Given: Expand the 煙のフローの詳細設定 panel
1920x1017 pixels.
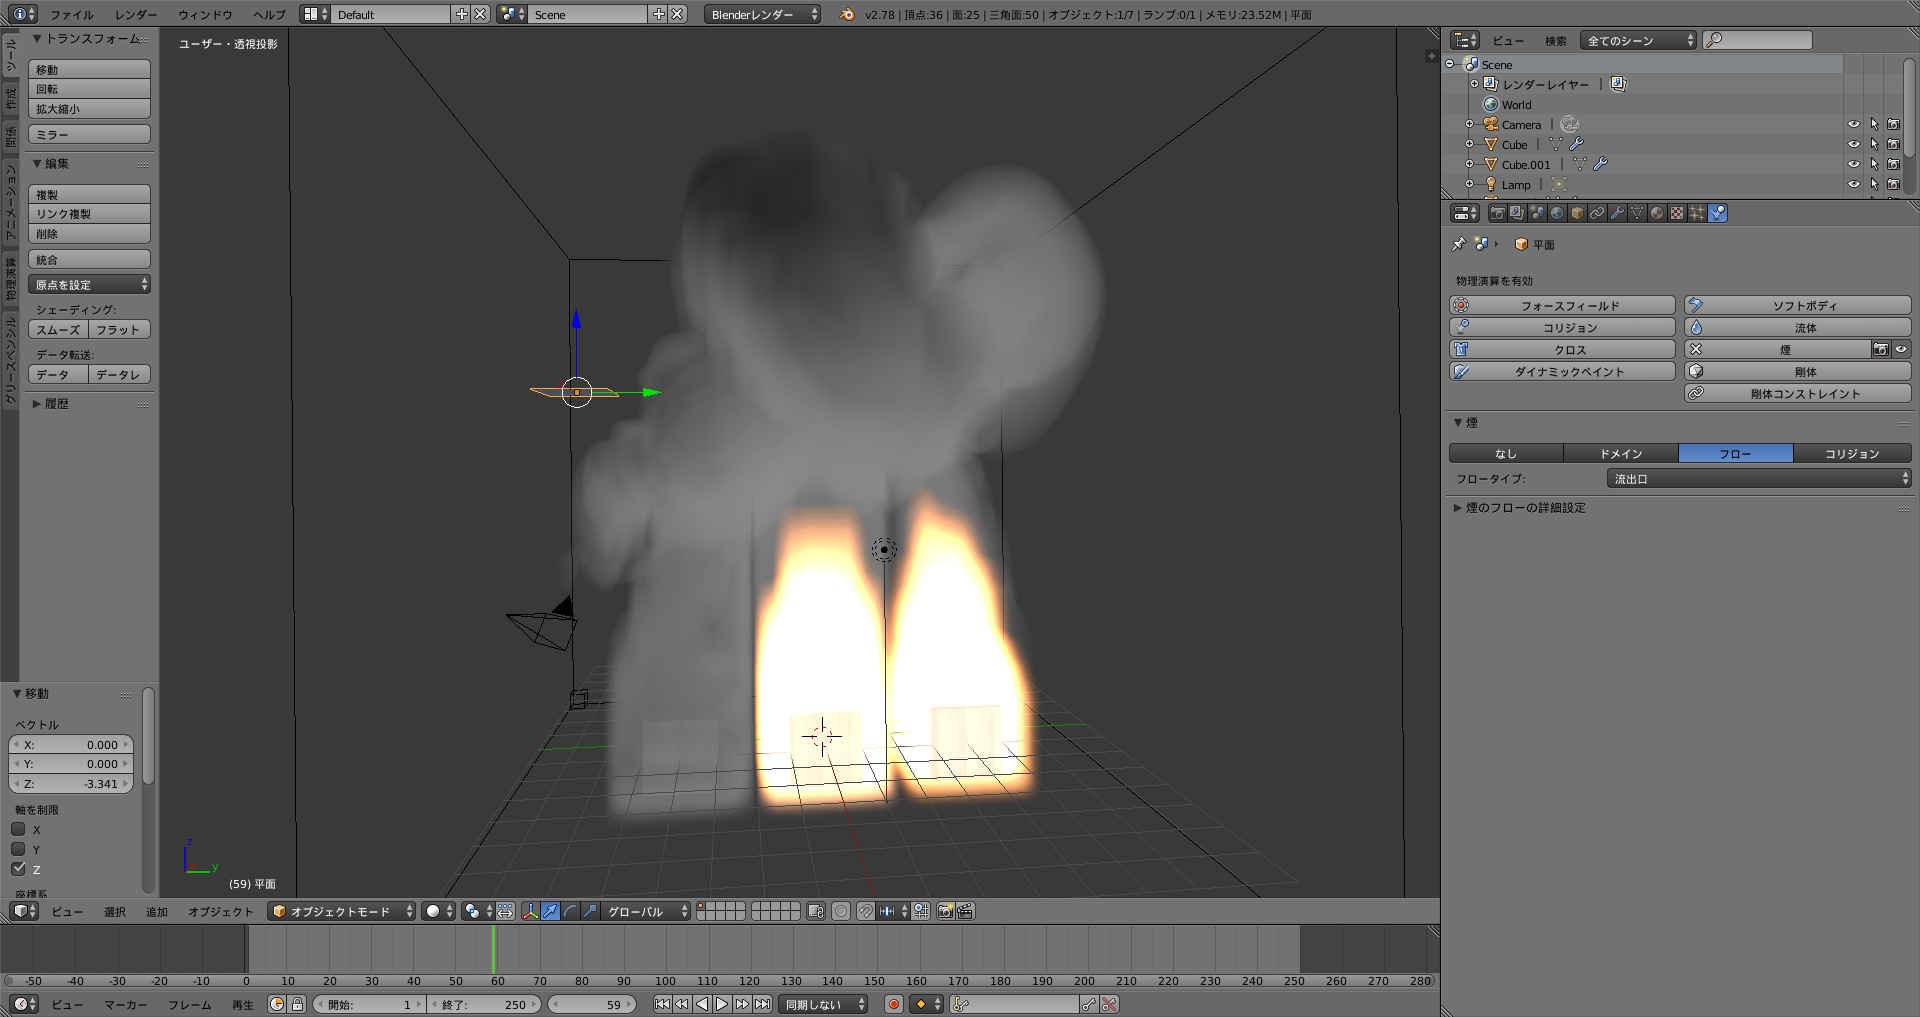Looking at the screenshot, I should click(x=1525, y=508).
